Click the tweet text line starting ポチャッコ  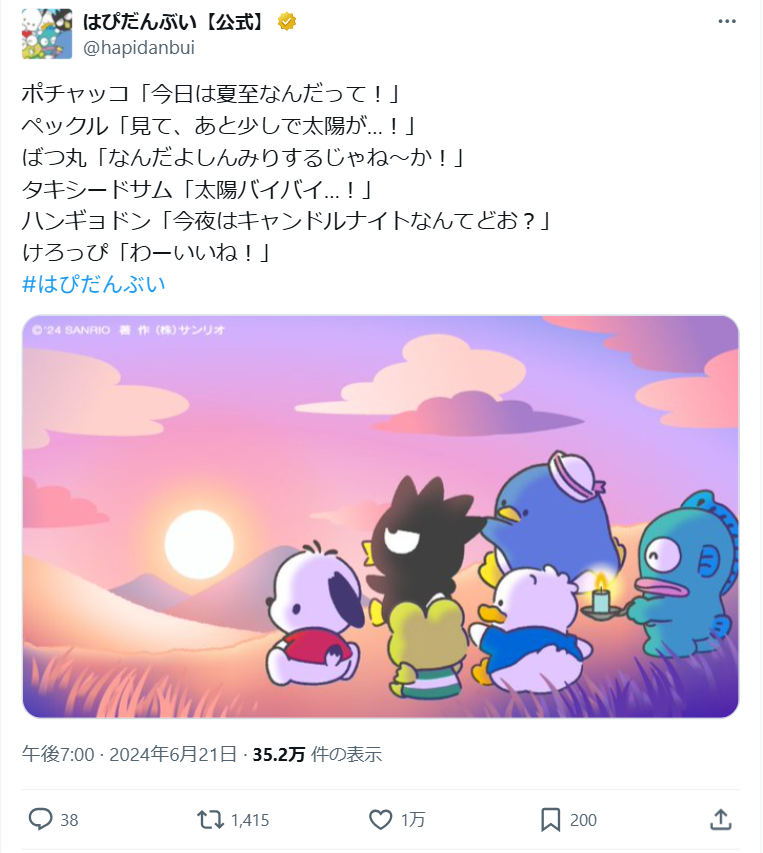click(212, 94)
